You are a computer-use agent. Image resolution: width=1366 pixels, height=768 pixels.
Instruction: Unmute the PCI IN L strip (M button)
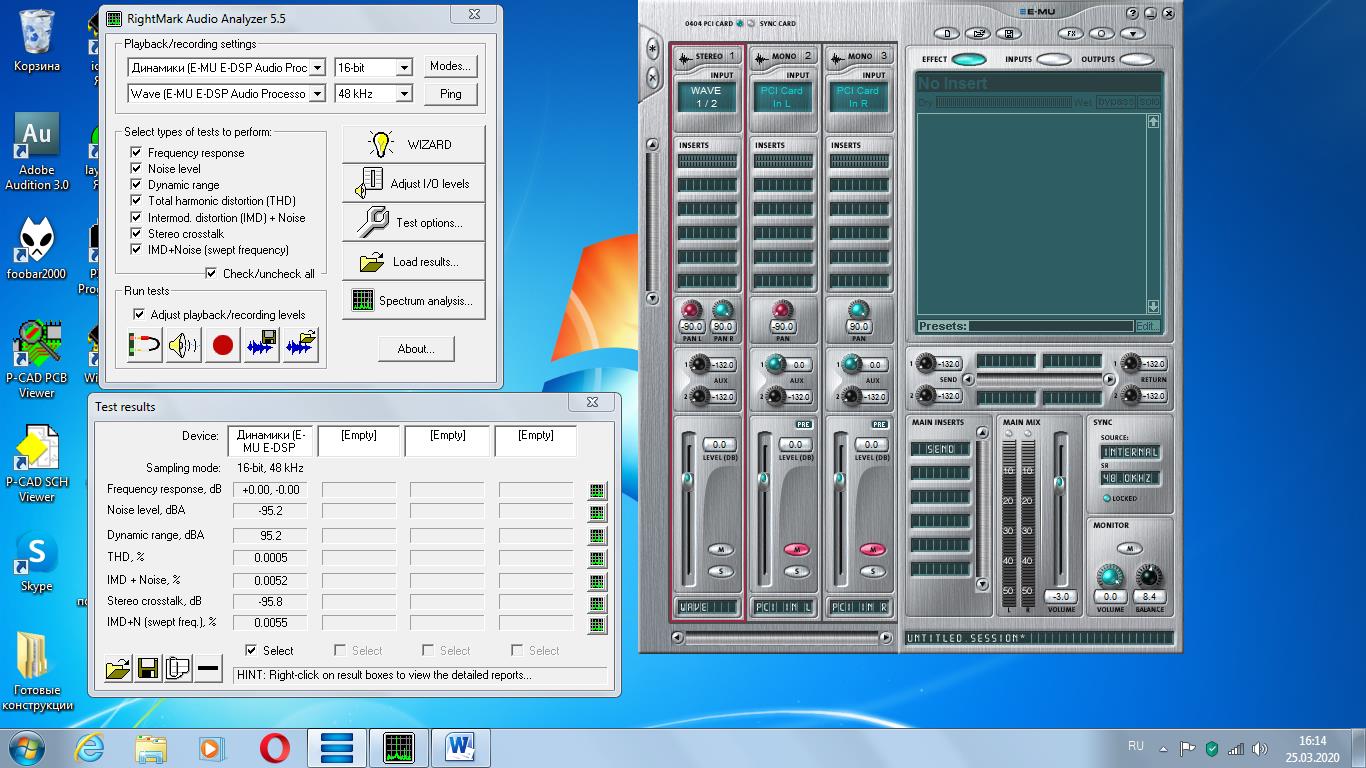tap(796, 549)
